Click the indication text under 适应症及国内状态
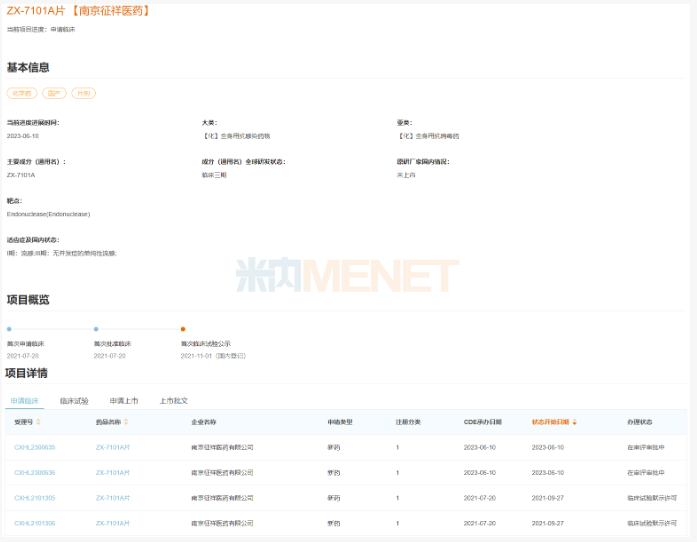Image resolution: width=697 pixels, height=542 pixels. pyautogui.click(x=62, y=253)
